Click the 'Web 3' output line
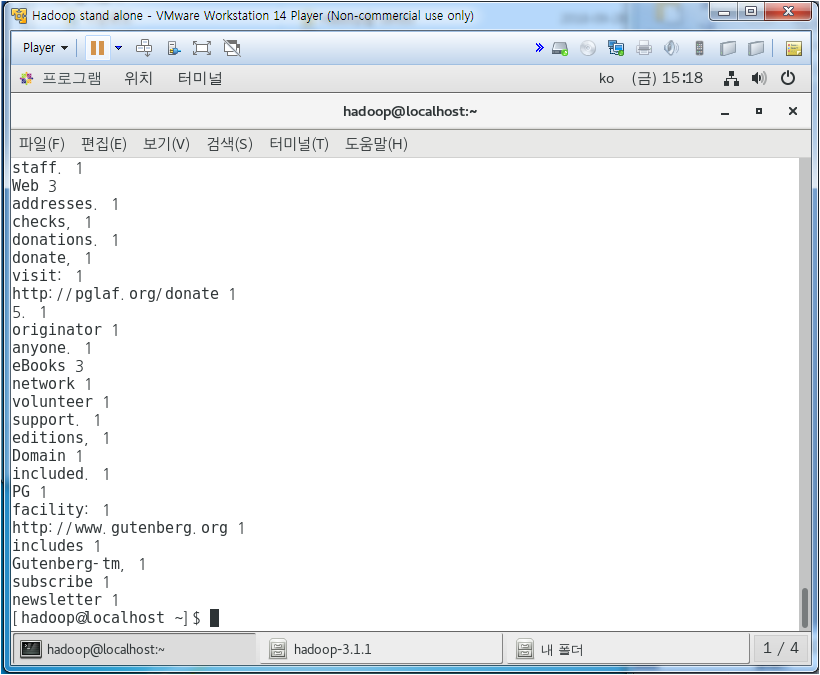 34,186
